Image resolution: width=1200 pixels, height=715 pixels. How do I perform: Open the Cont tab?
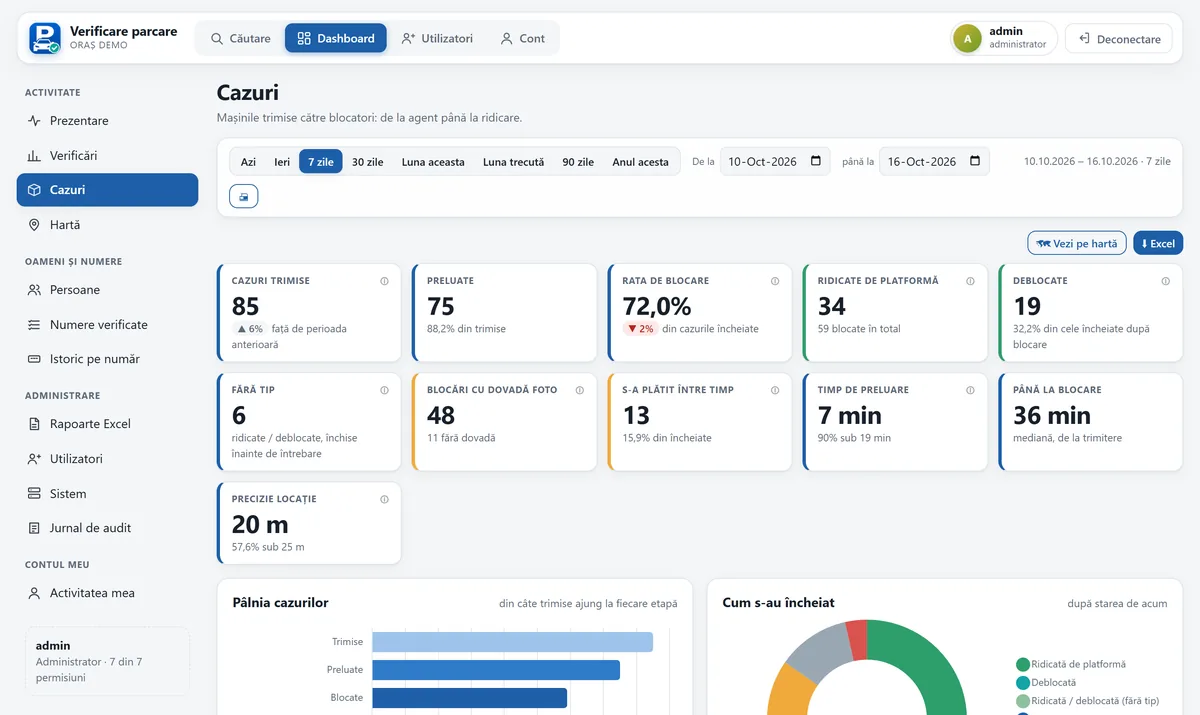pyautogui.click(x=523, y=38)
